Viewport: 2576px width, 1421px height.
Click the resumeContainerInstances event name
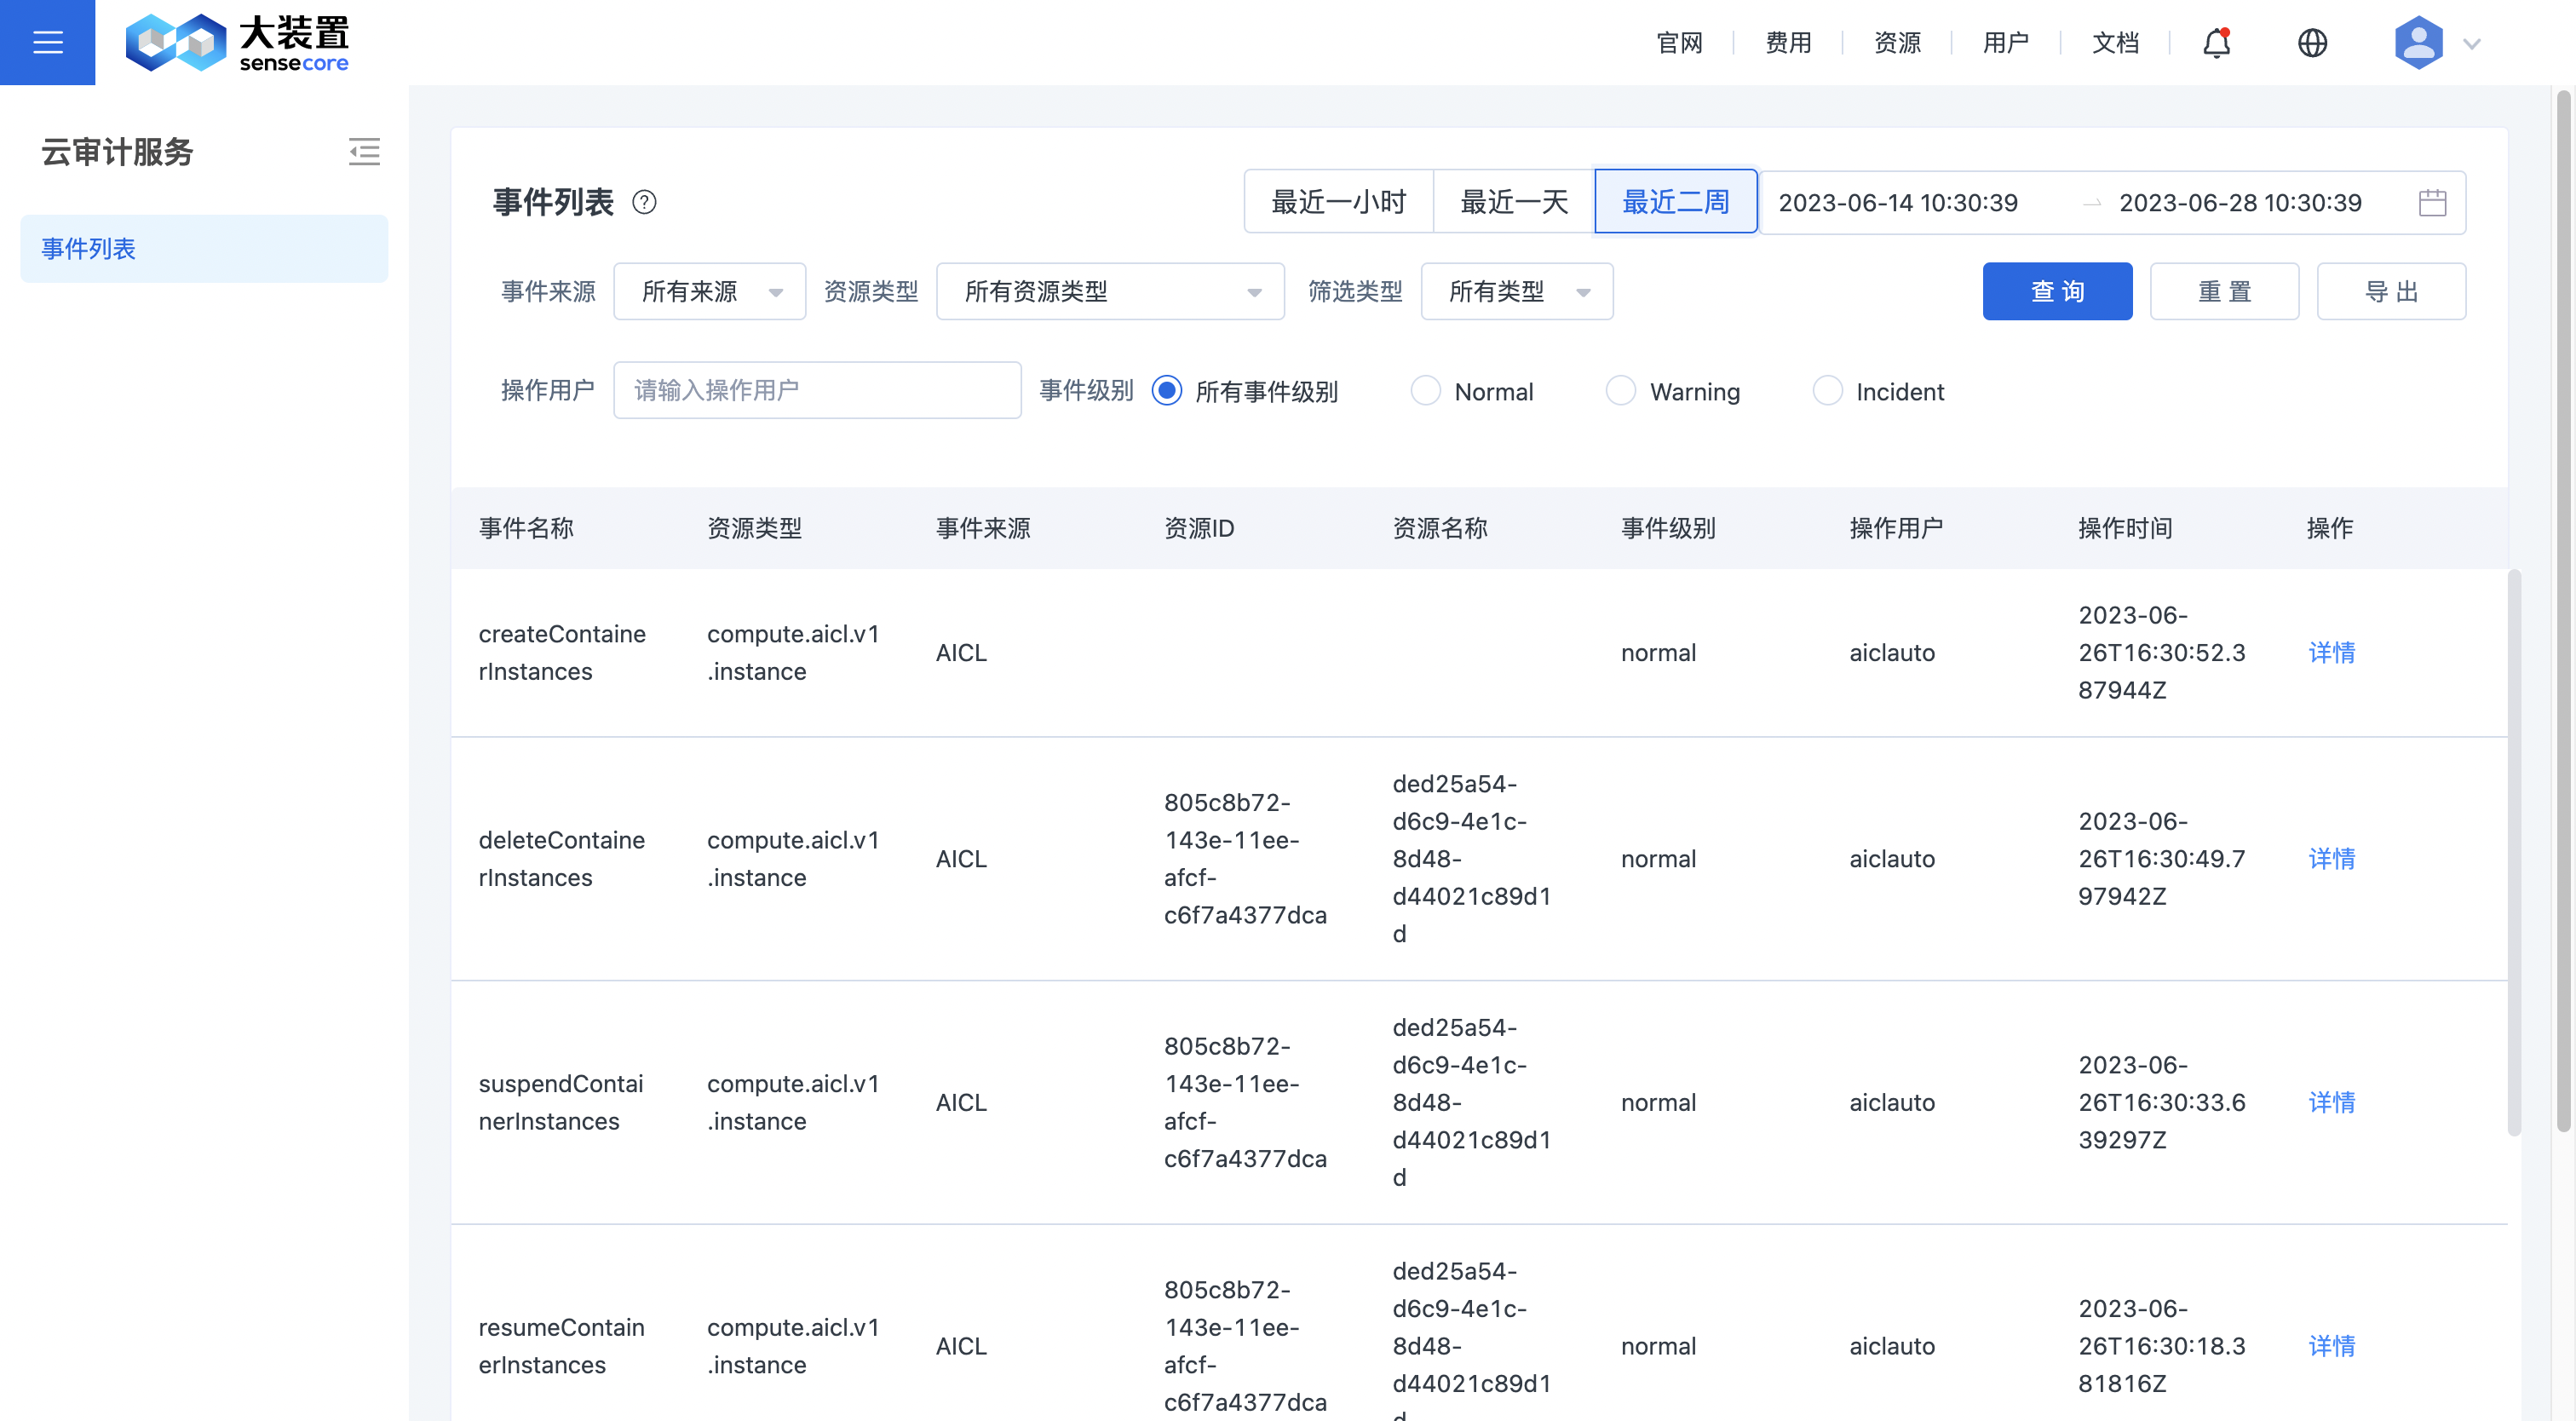[x=561, y=1346]
